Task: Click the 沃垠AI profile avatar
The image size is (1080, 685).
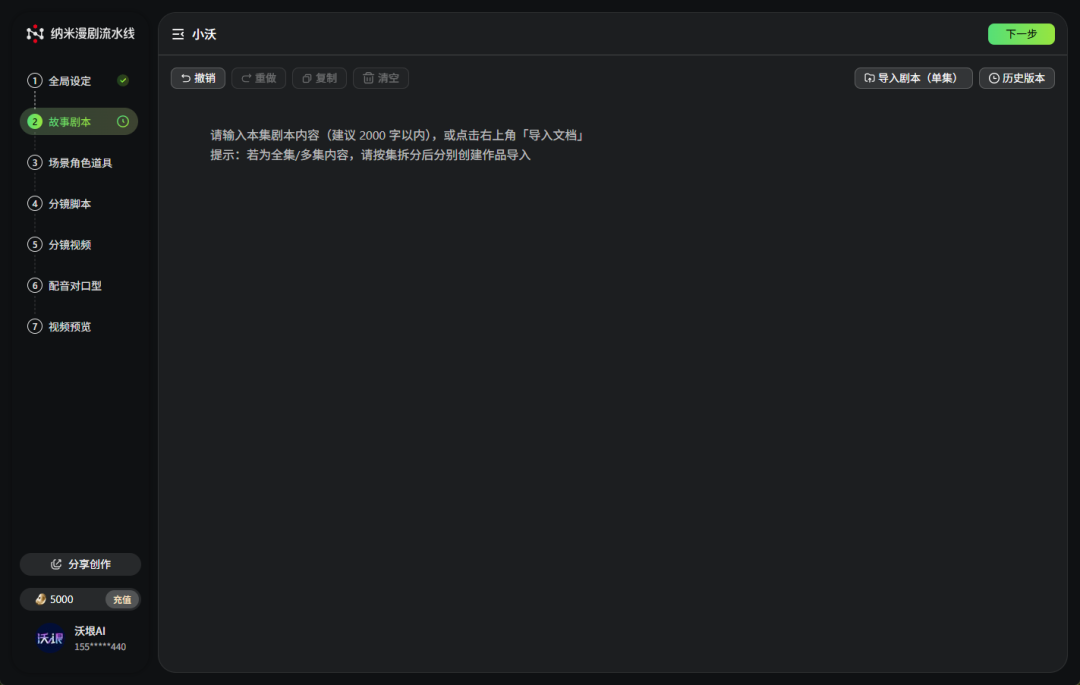Action: (50, 638)
